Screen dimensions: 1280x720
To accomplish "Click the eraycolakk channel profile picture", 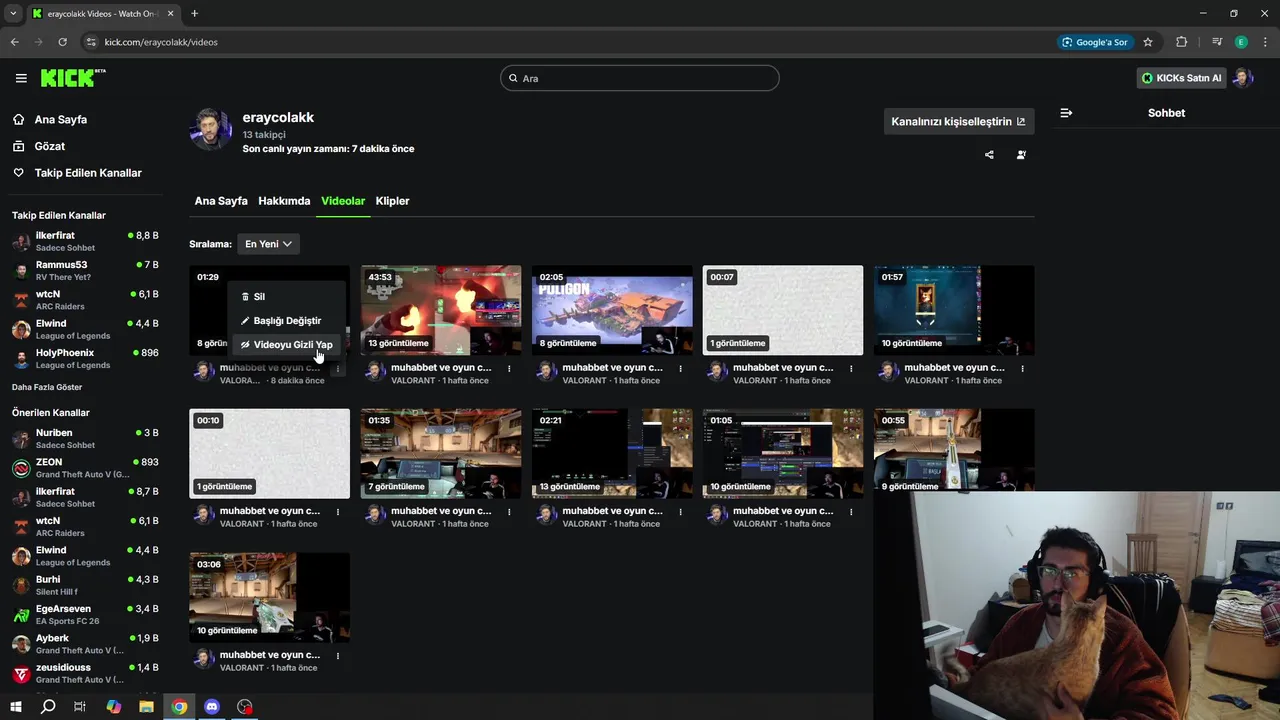I will point(211,129).
